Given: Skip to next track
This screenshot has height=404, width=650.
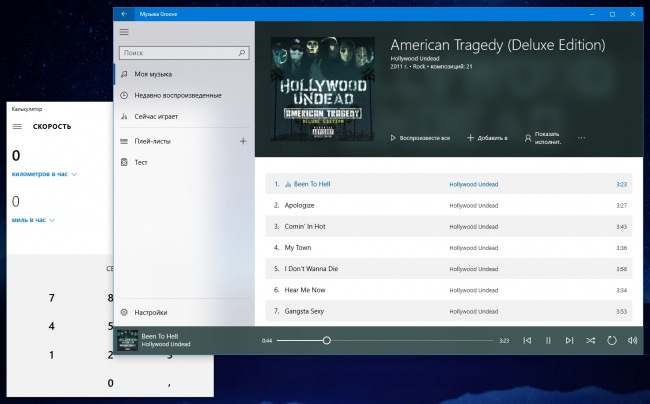Looking at the screenshot, I should click(x=569, y=341).
